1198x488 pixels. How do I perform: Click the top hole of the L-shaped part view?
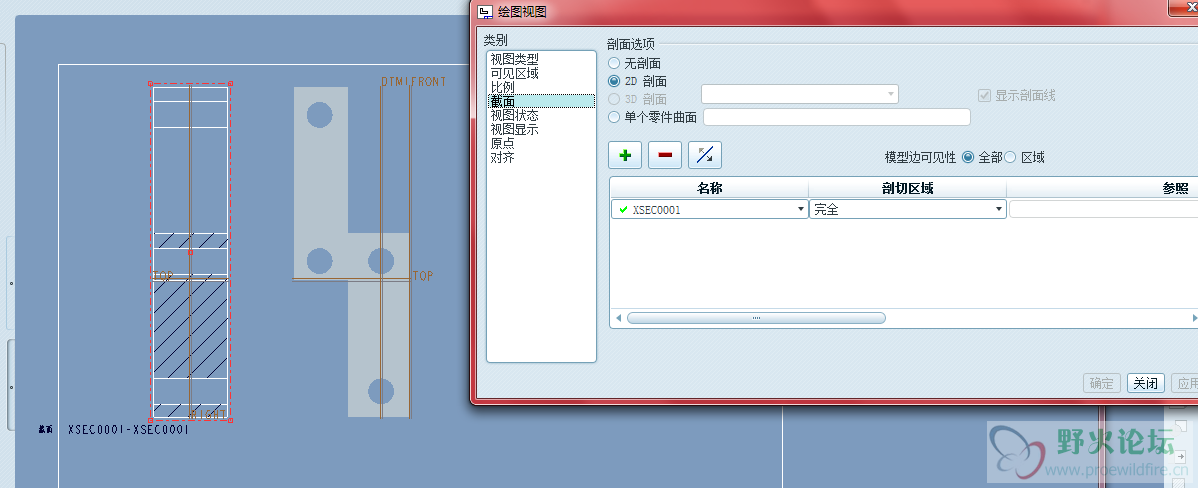[x=319, y=115]
